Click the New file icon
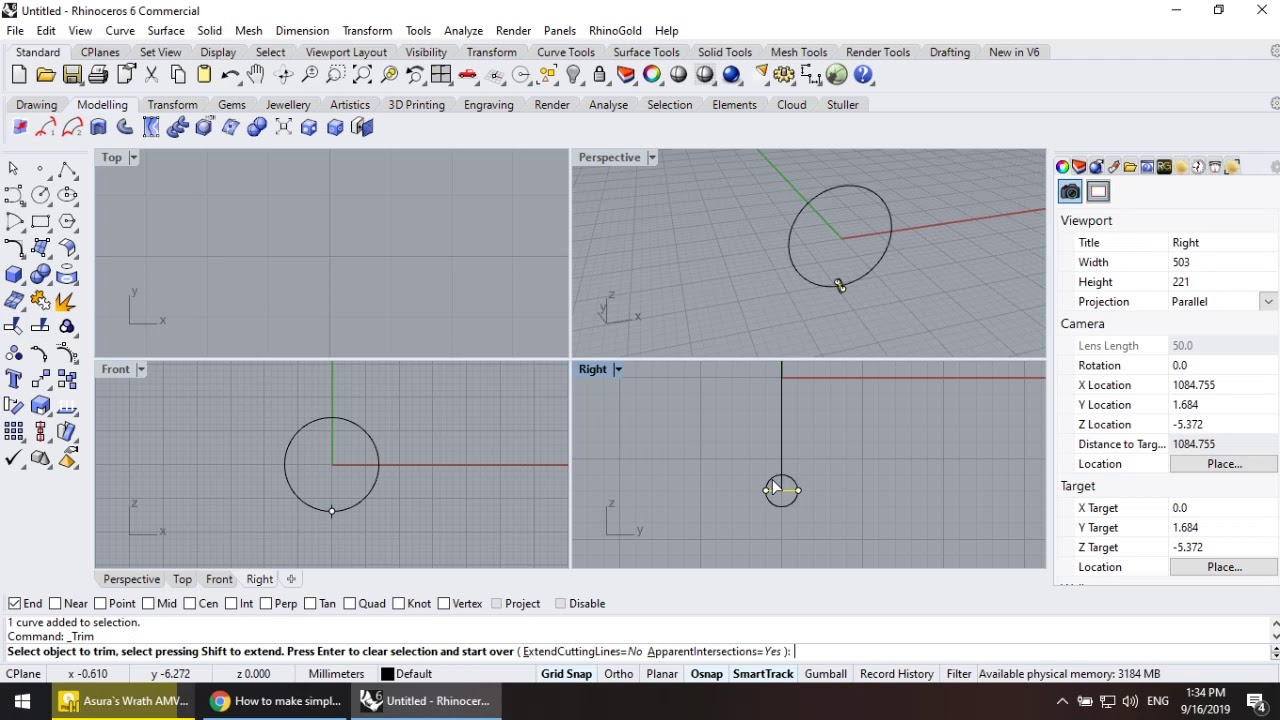 (19, 75)
